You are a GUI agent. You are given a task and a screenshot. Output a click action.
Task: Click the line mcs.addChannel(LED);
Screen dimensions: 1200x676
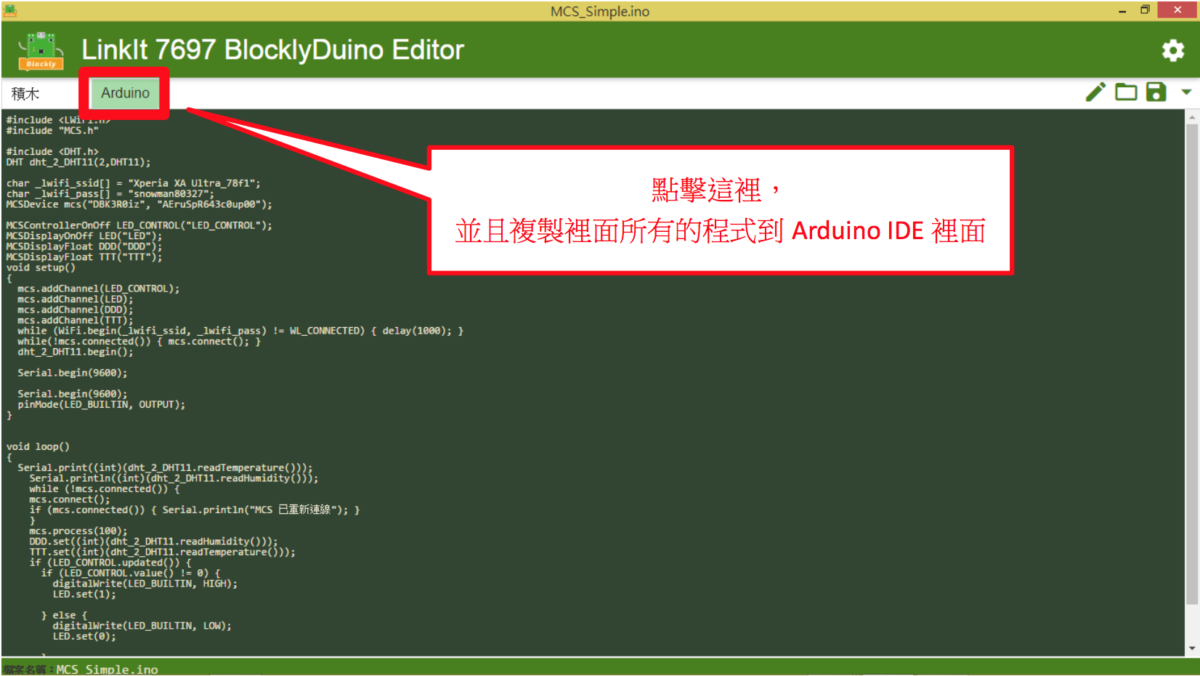75,299
